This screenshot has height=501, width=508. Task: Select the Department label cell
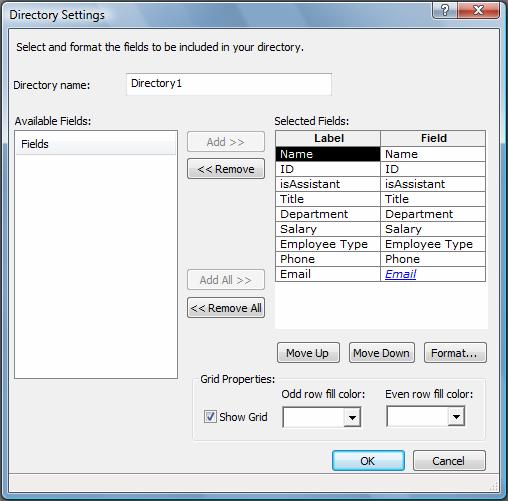tap(328, 214)
